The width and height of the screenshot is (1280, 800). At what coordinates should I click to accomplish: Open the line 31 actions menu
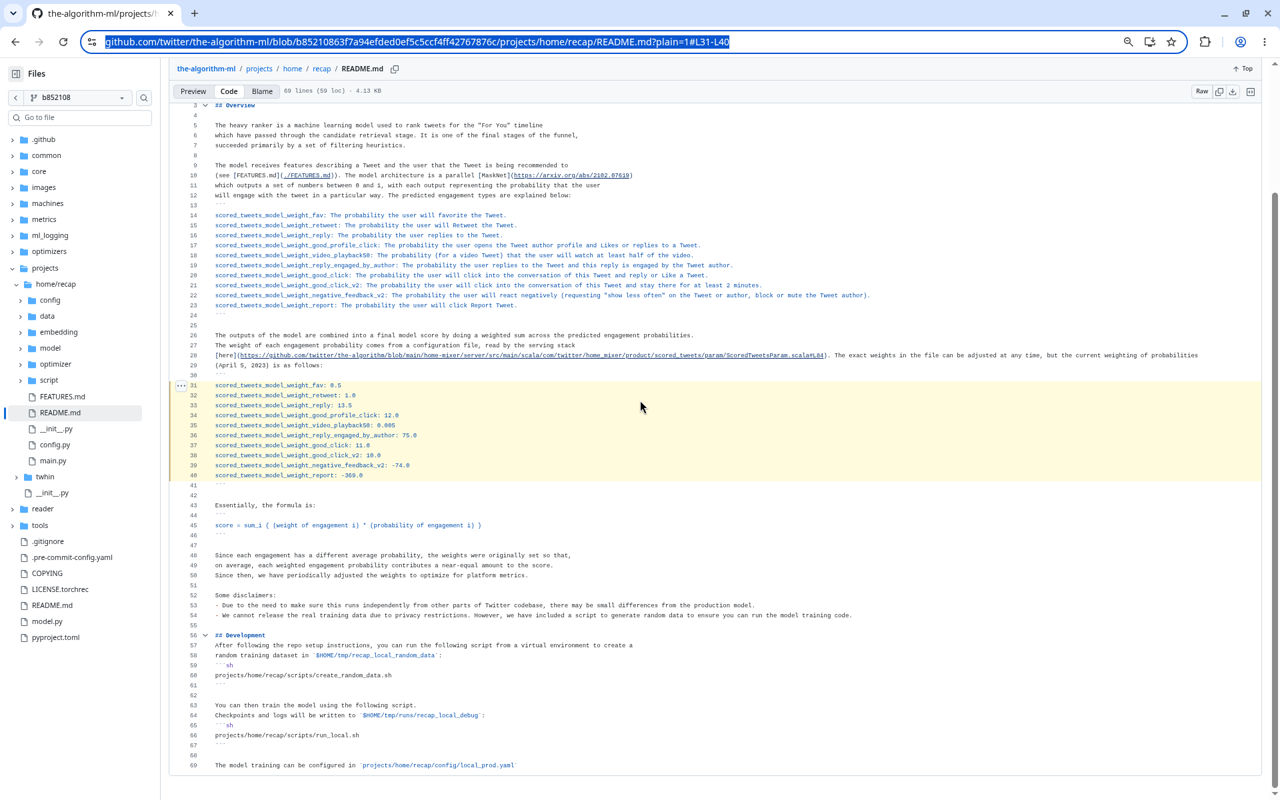click(x=181, y=386)
